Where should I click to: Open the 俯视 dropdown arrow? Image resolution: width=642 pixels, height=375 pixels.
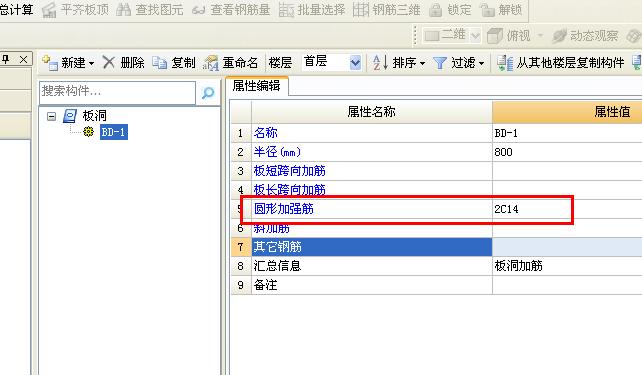tap(540, 36)
